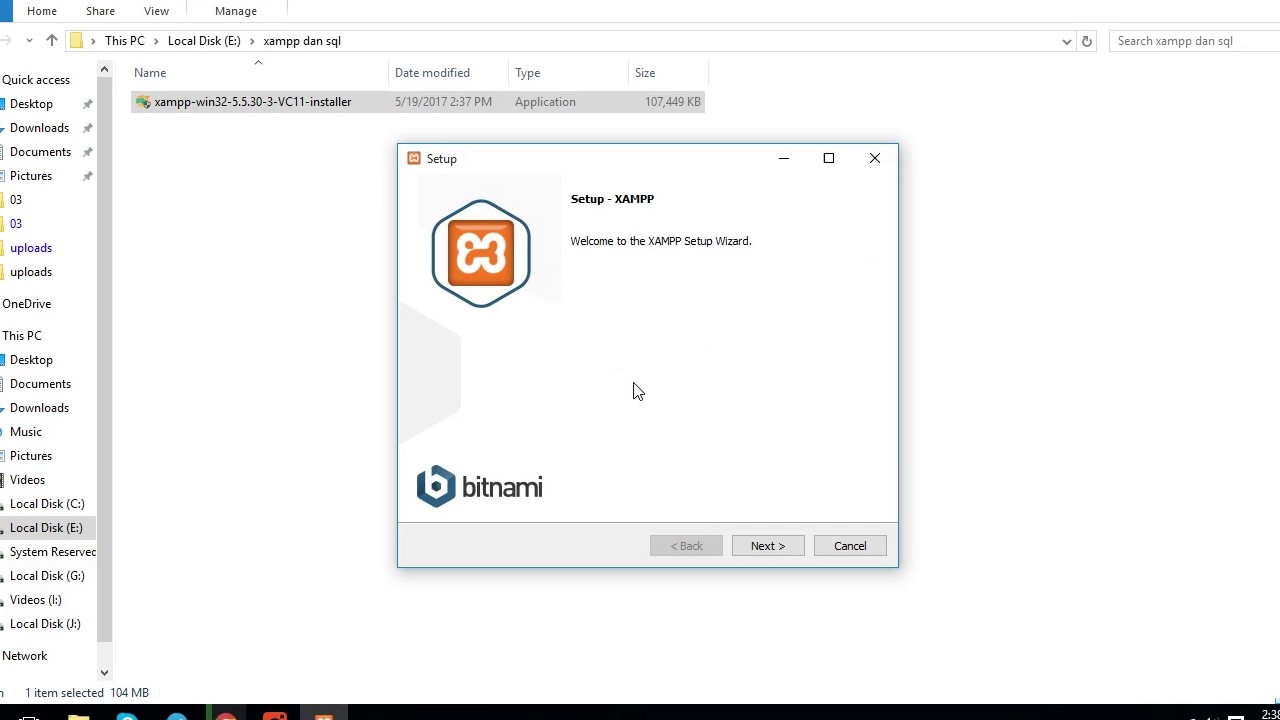Open Videos under This PC
The width and height of the screenshot is (1280, 720).
pos(27,480)
